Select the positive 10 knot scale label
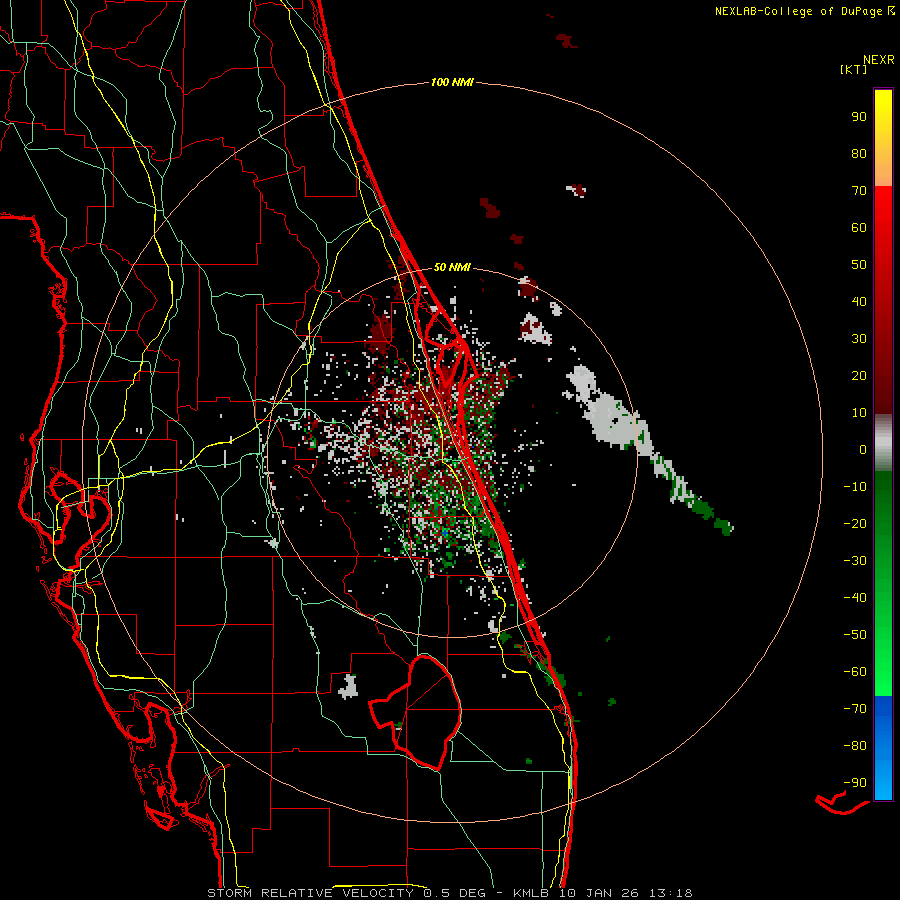The image size is (900, 900). 859,413
